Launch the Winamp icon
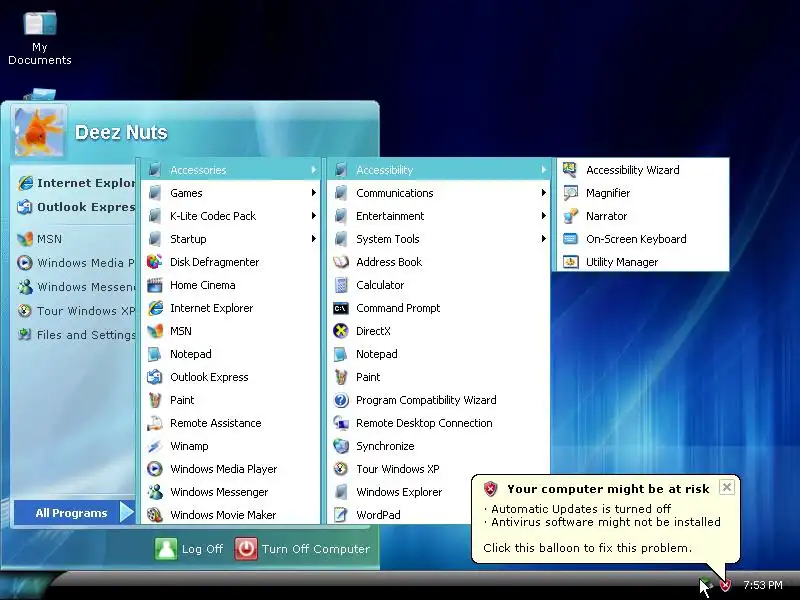This screenshot has height=600, width=800. pos(155,446)
